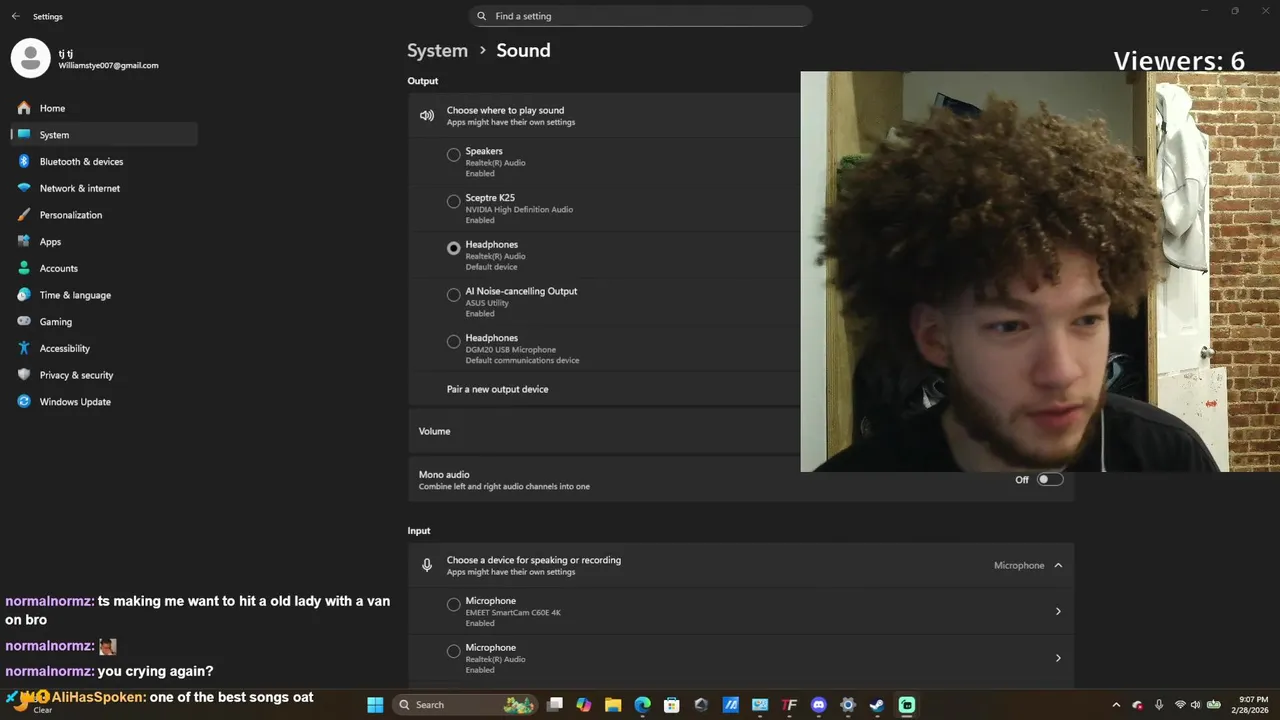
Task: Click the Gaming controller icon
Action: 24,321
